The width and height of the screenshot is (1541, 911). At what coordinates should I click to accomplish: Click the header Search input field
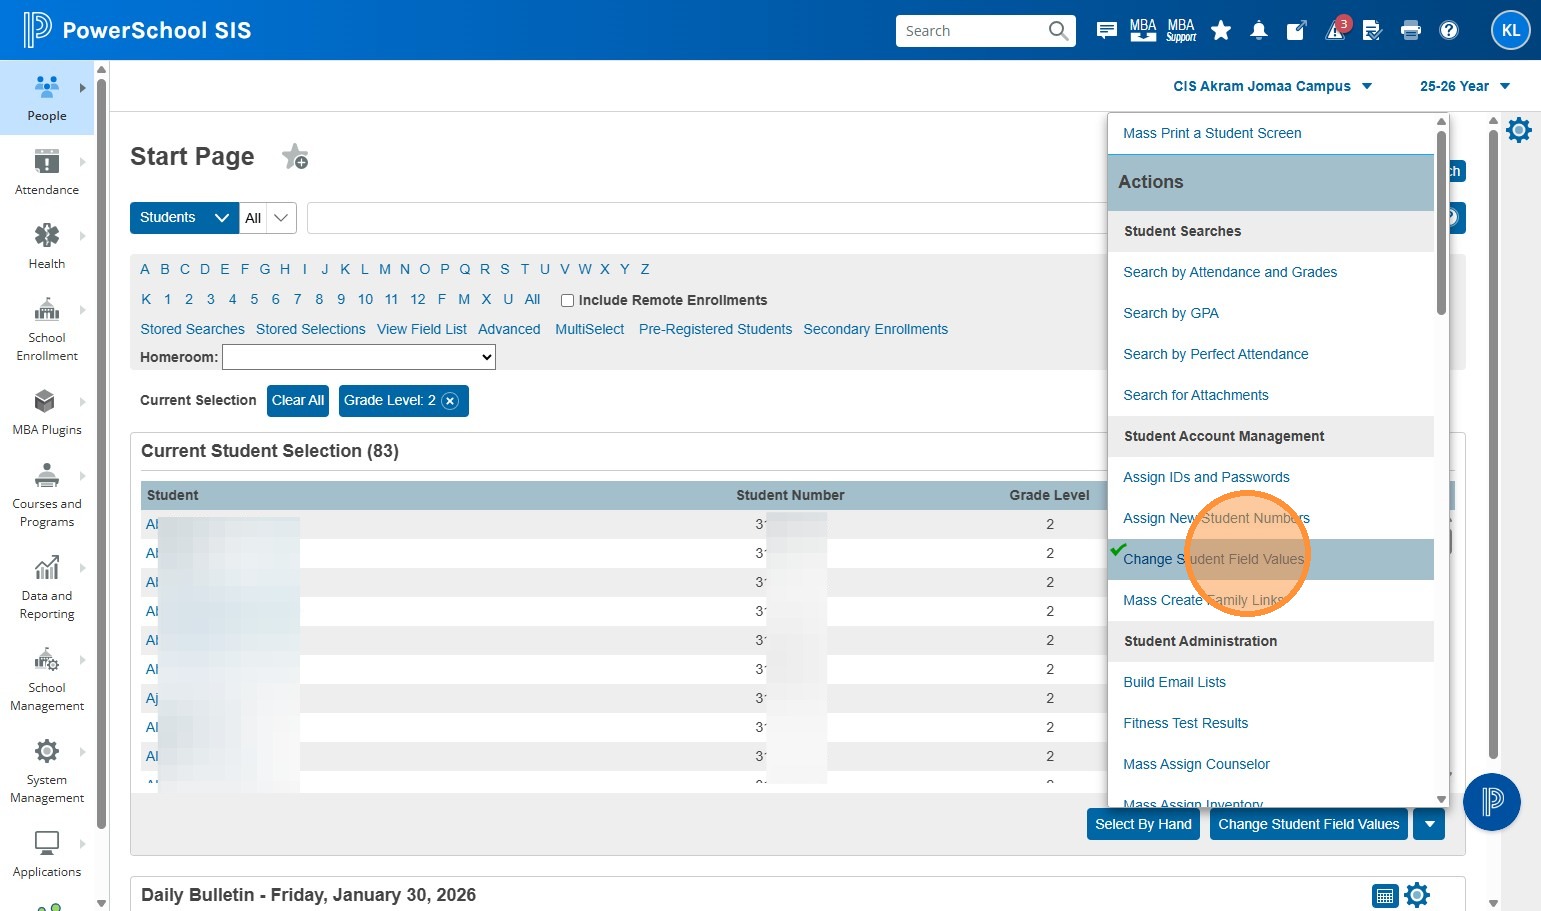point(972,31)
